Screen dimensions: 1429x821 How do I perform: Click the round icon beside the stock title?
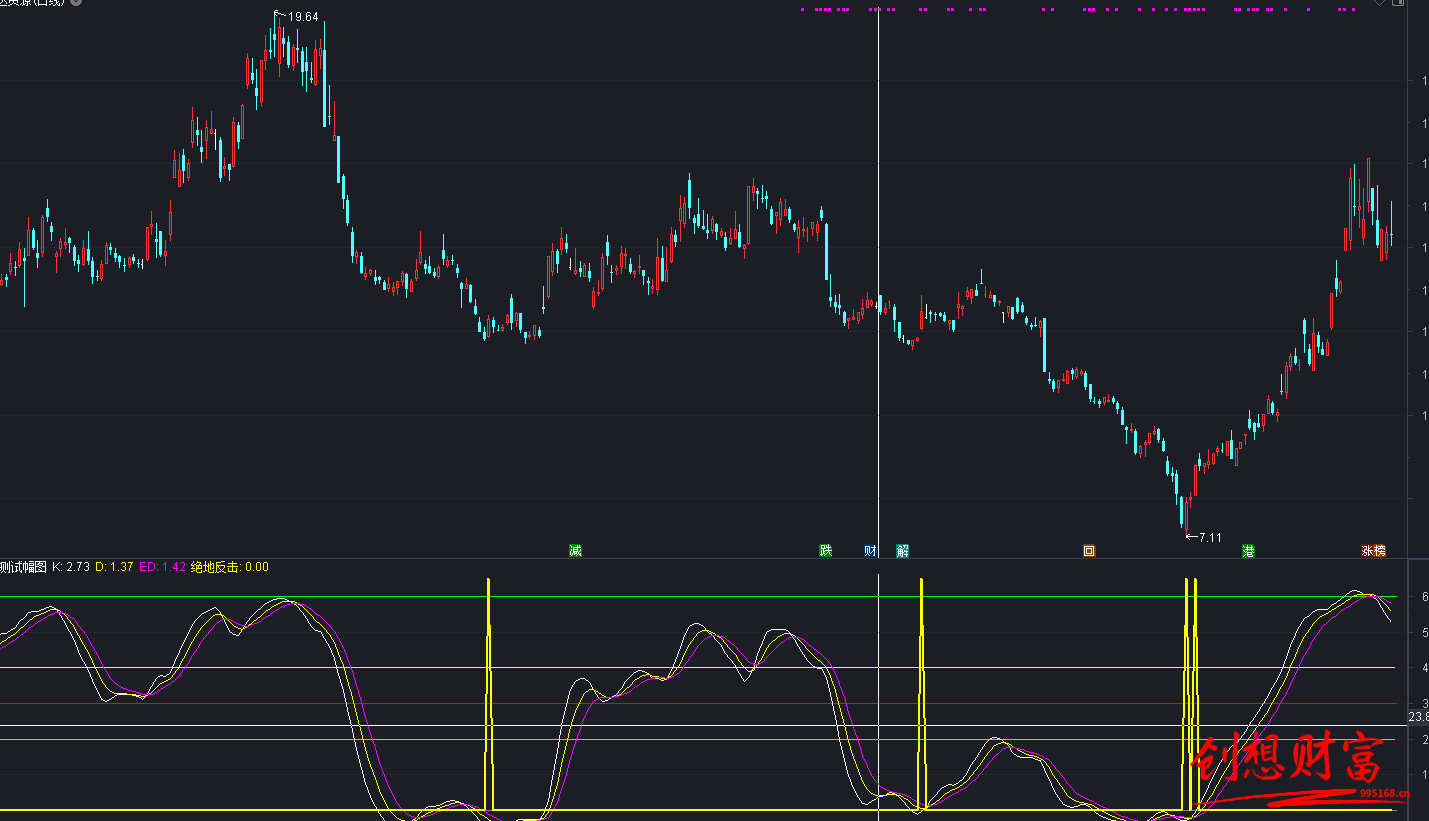pos(76,3)
